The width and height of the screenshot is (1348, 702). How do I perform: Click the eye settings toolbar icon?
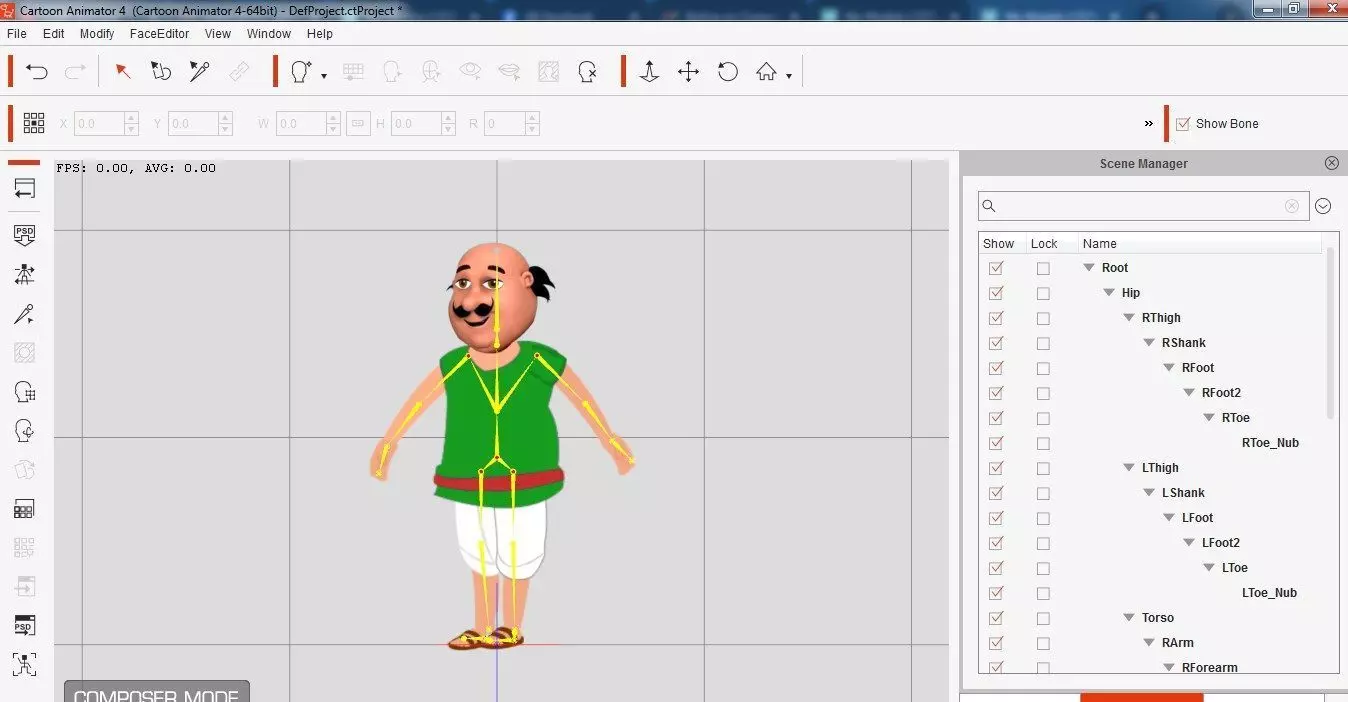coord(470,72)
